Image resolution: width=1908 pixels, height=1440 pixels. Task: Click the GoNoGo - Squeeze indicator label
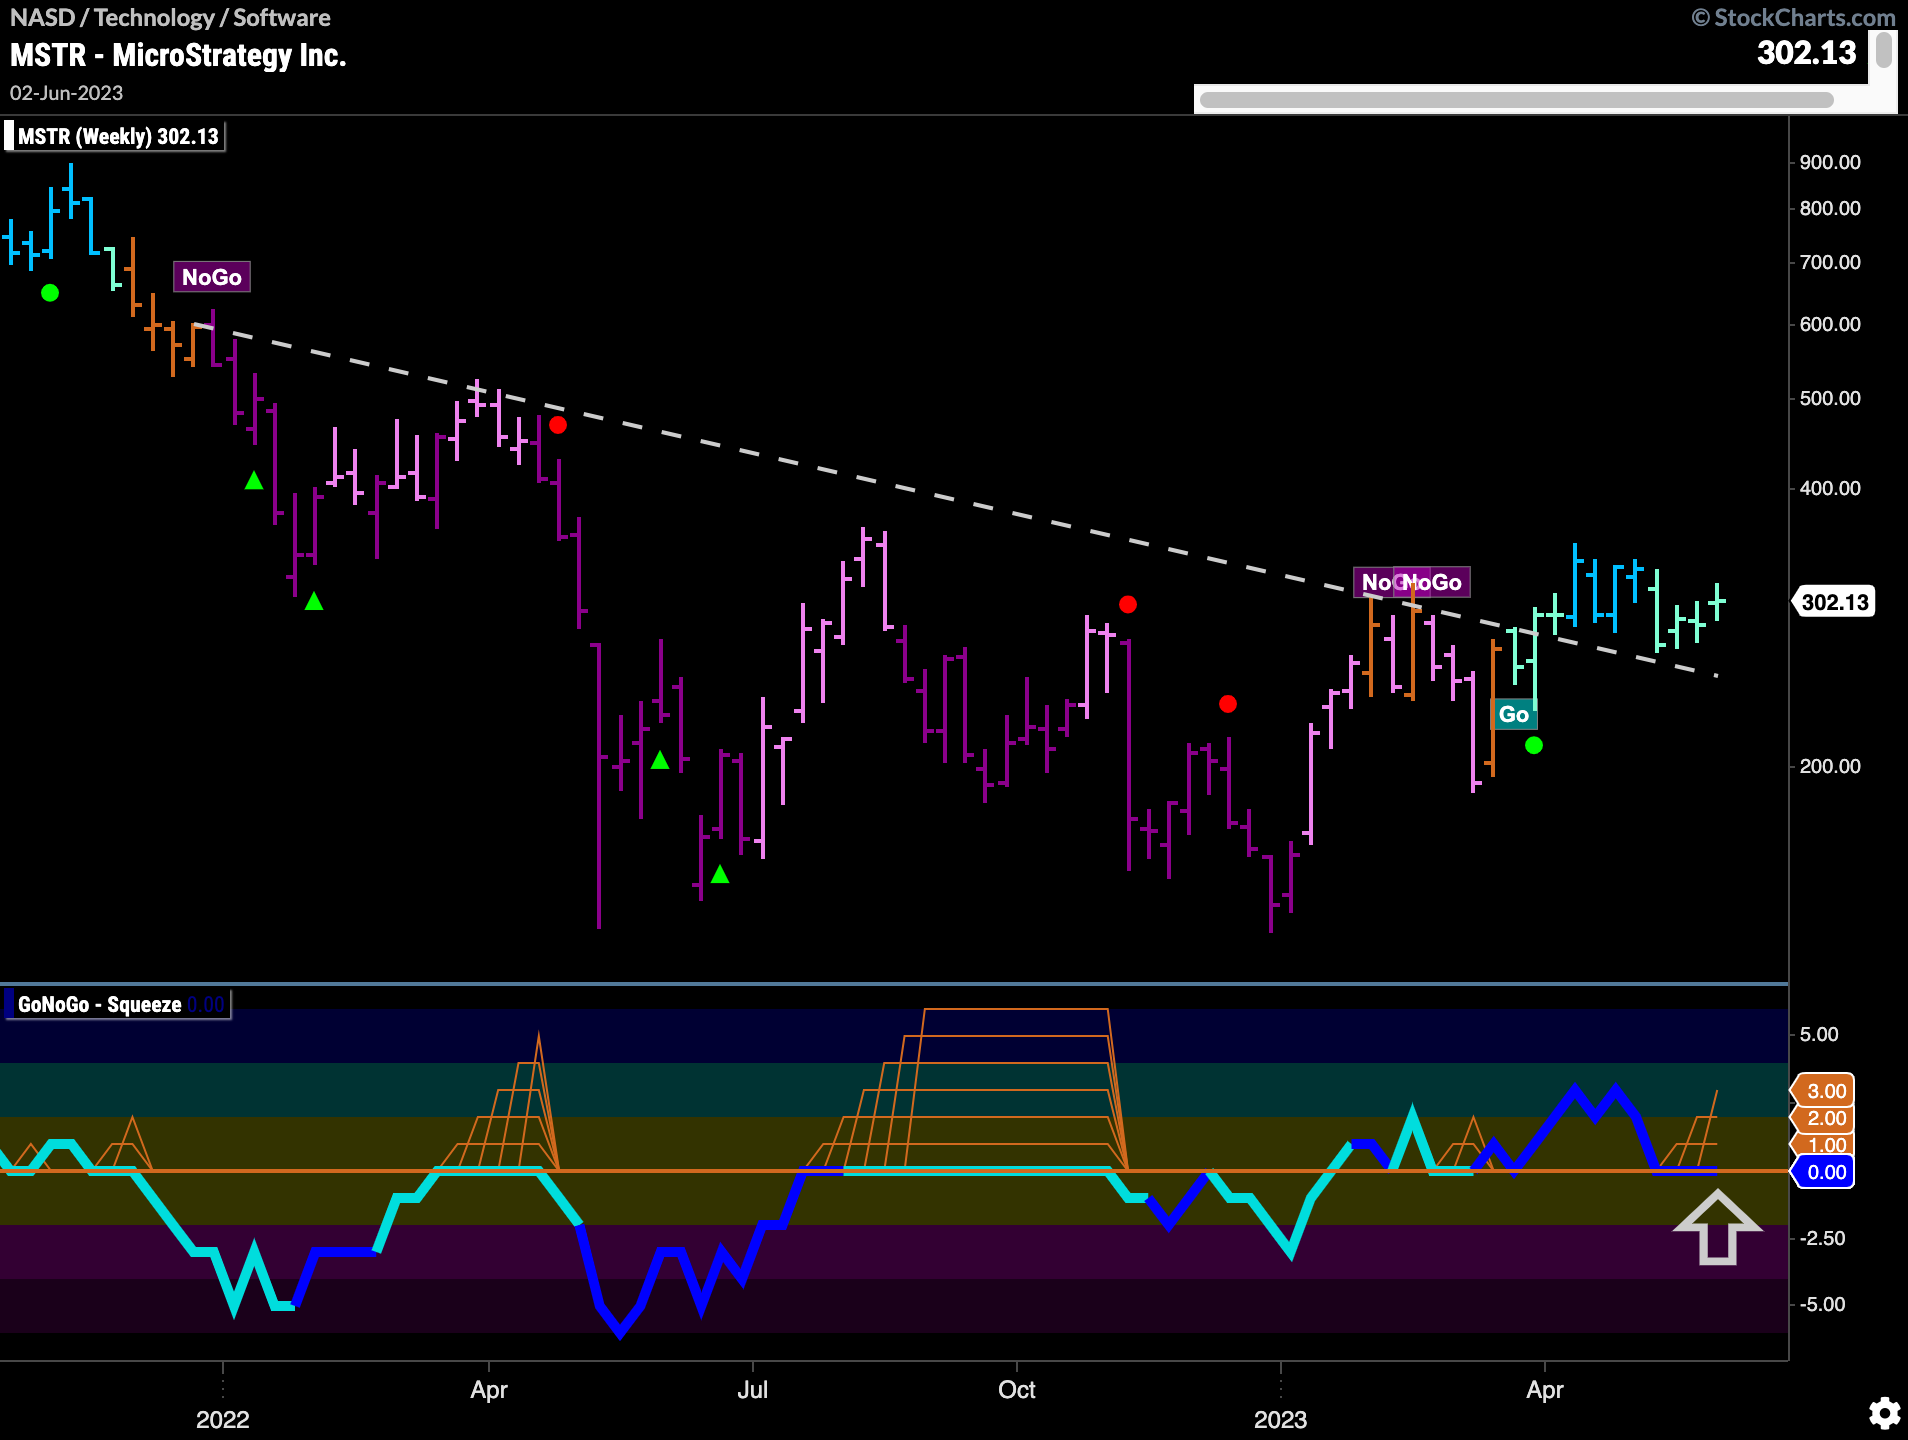(x=117, y=1004)
